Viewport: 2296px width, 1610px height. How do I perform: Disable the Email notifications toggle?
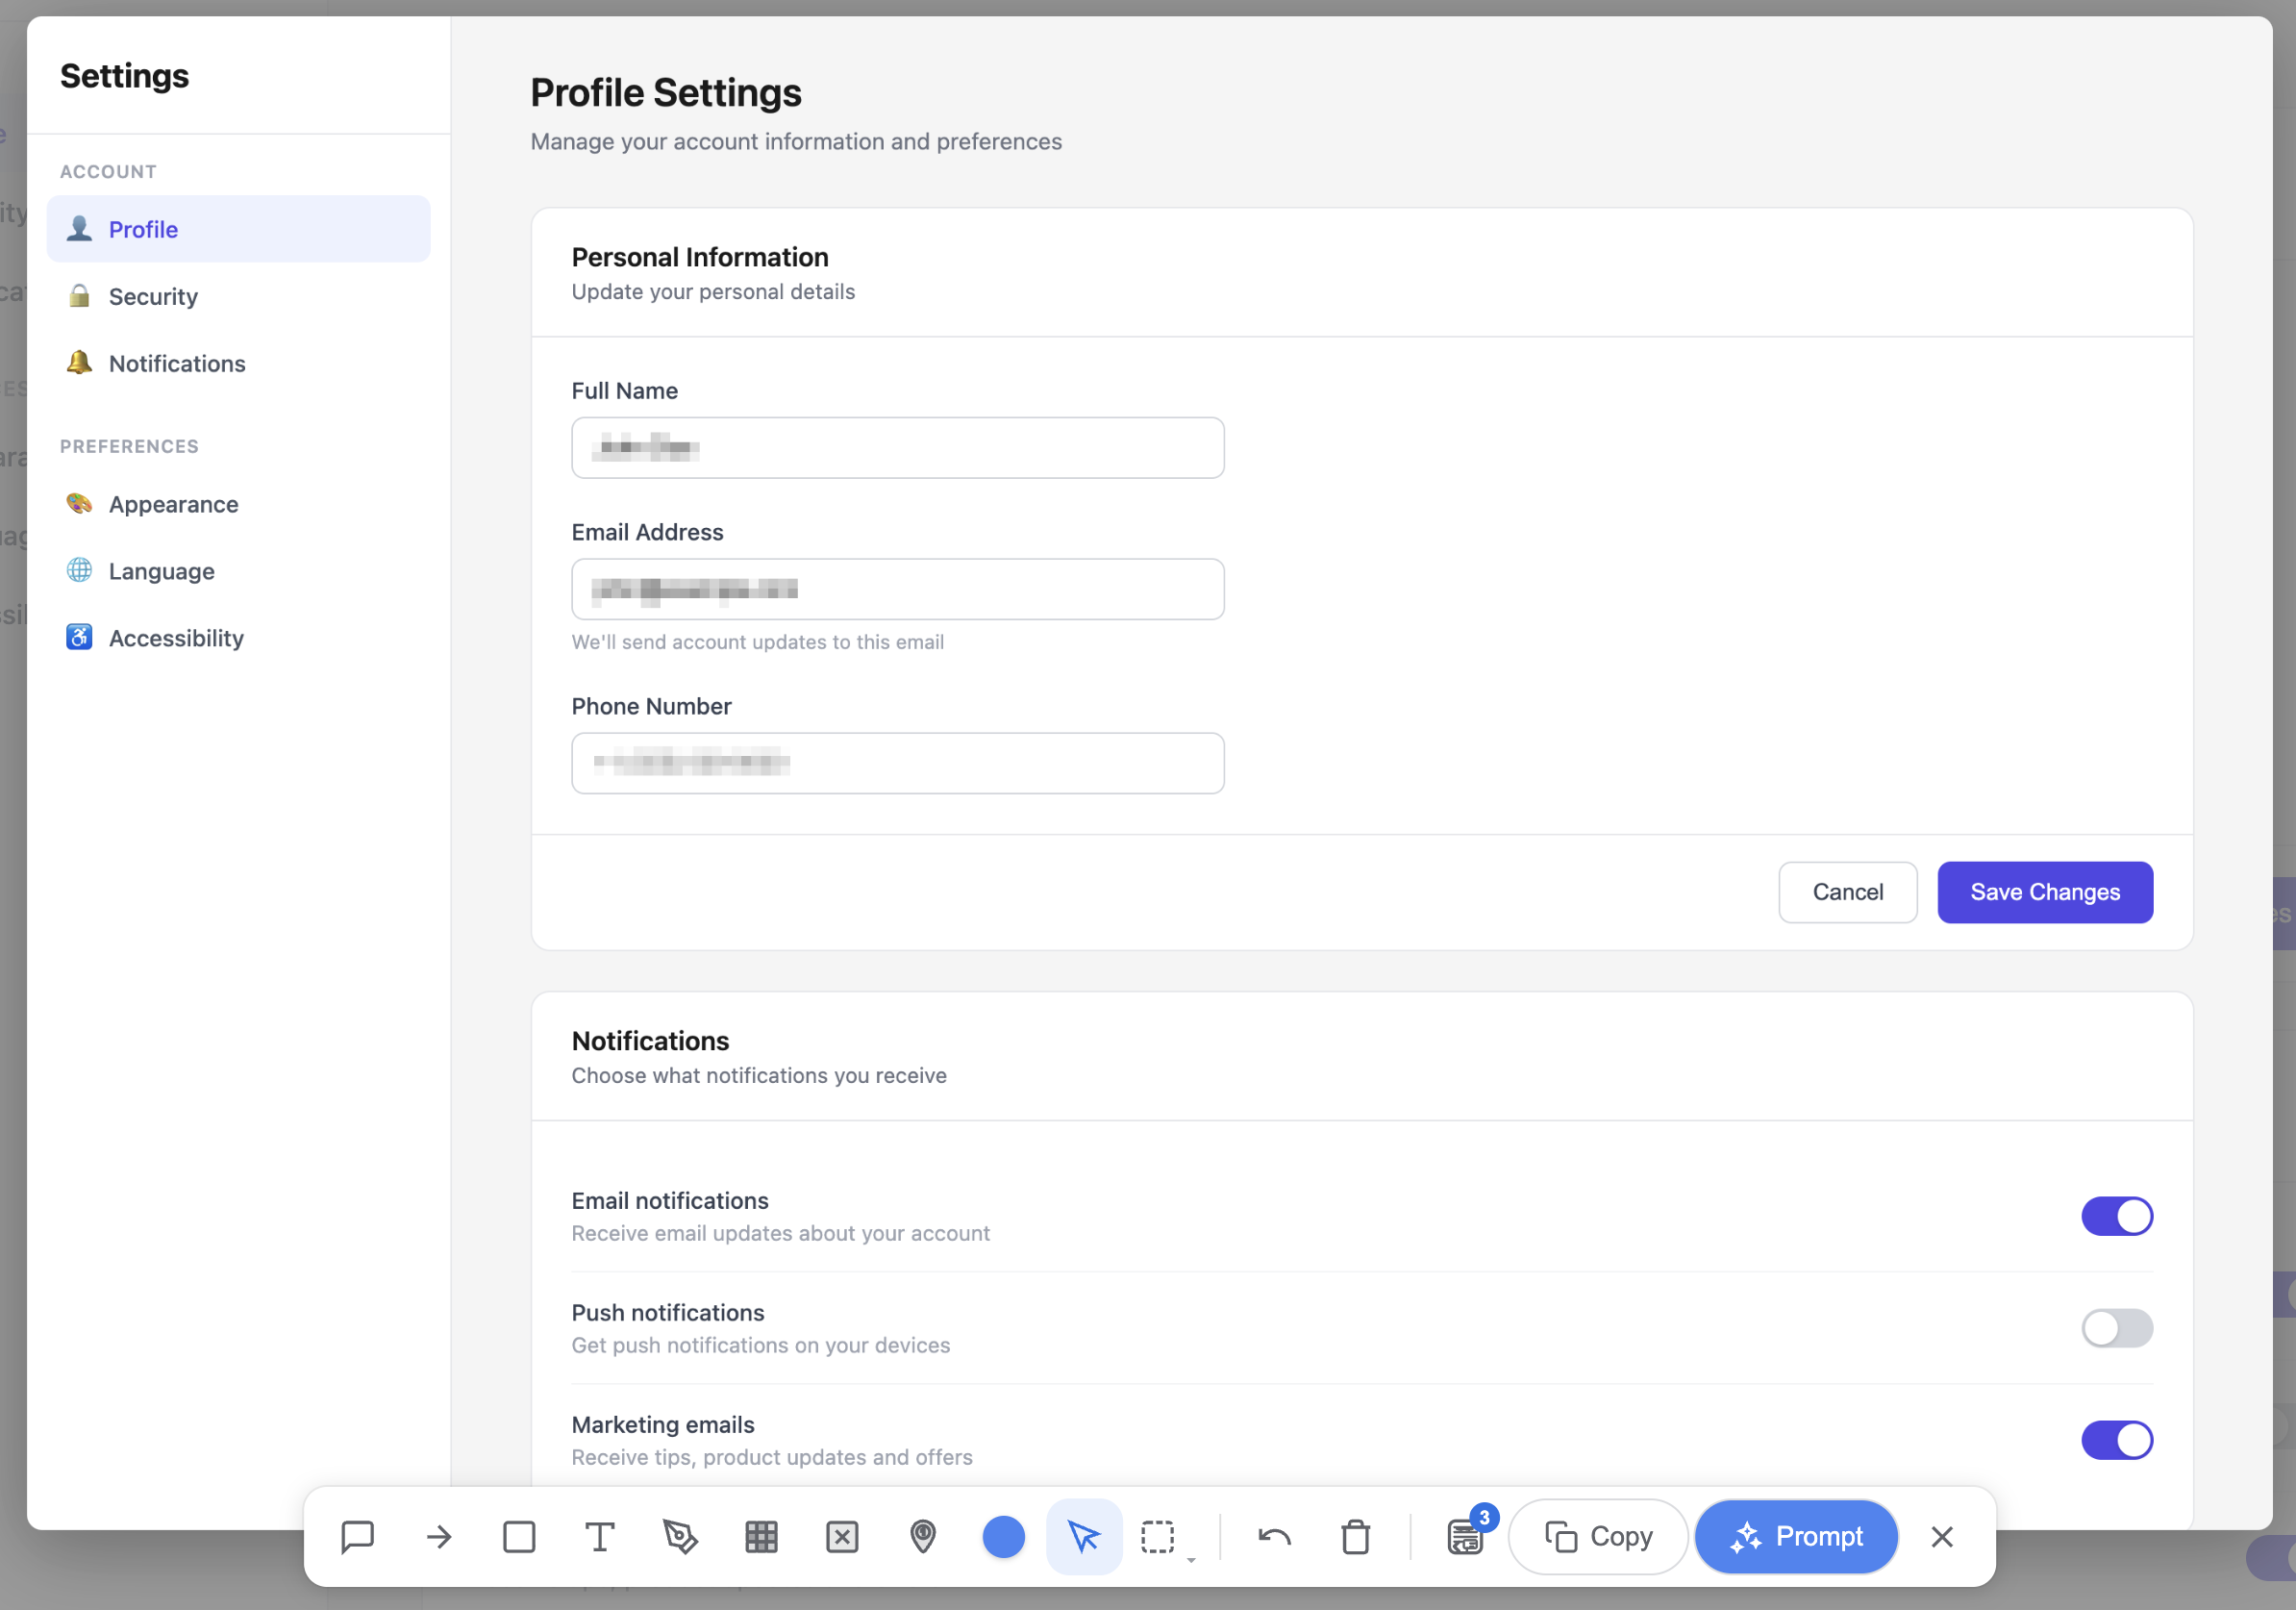point(2117,1216)
